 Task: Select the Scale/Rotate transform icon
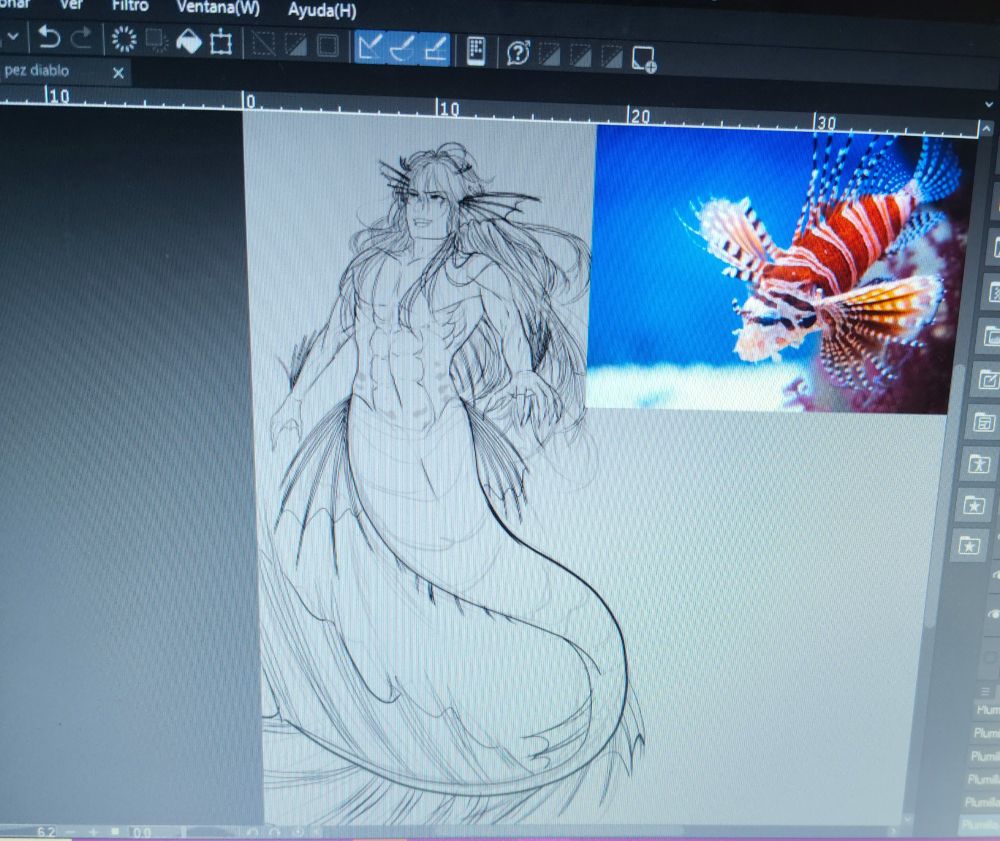(x=221, y=43)
